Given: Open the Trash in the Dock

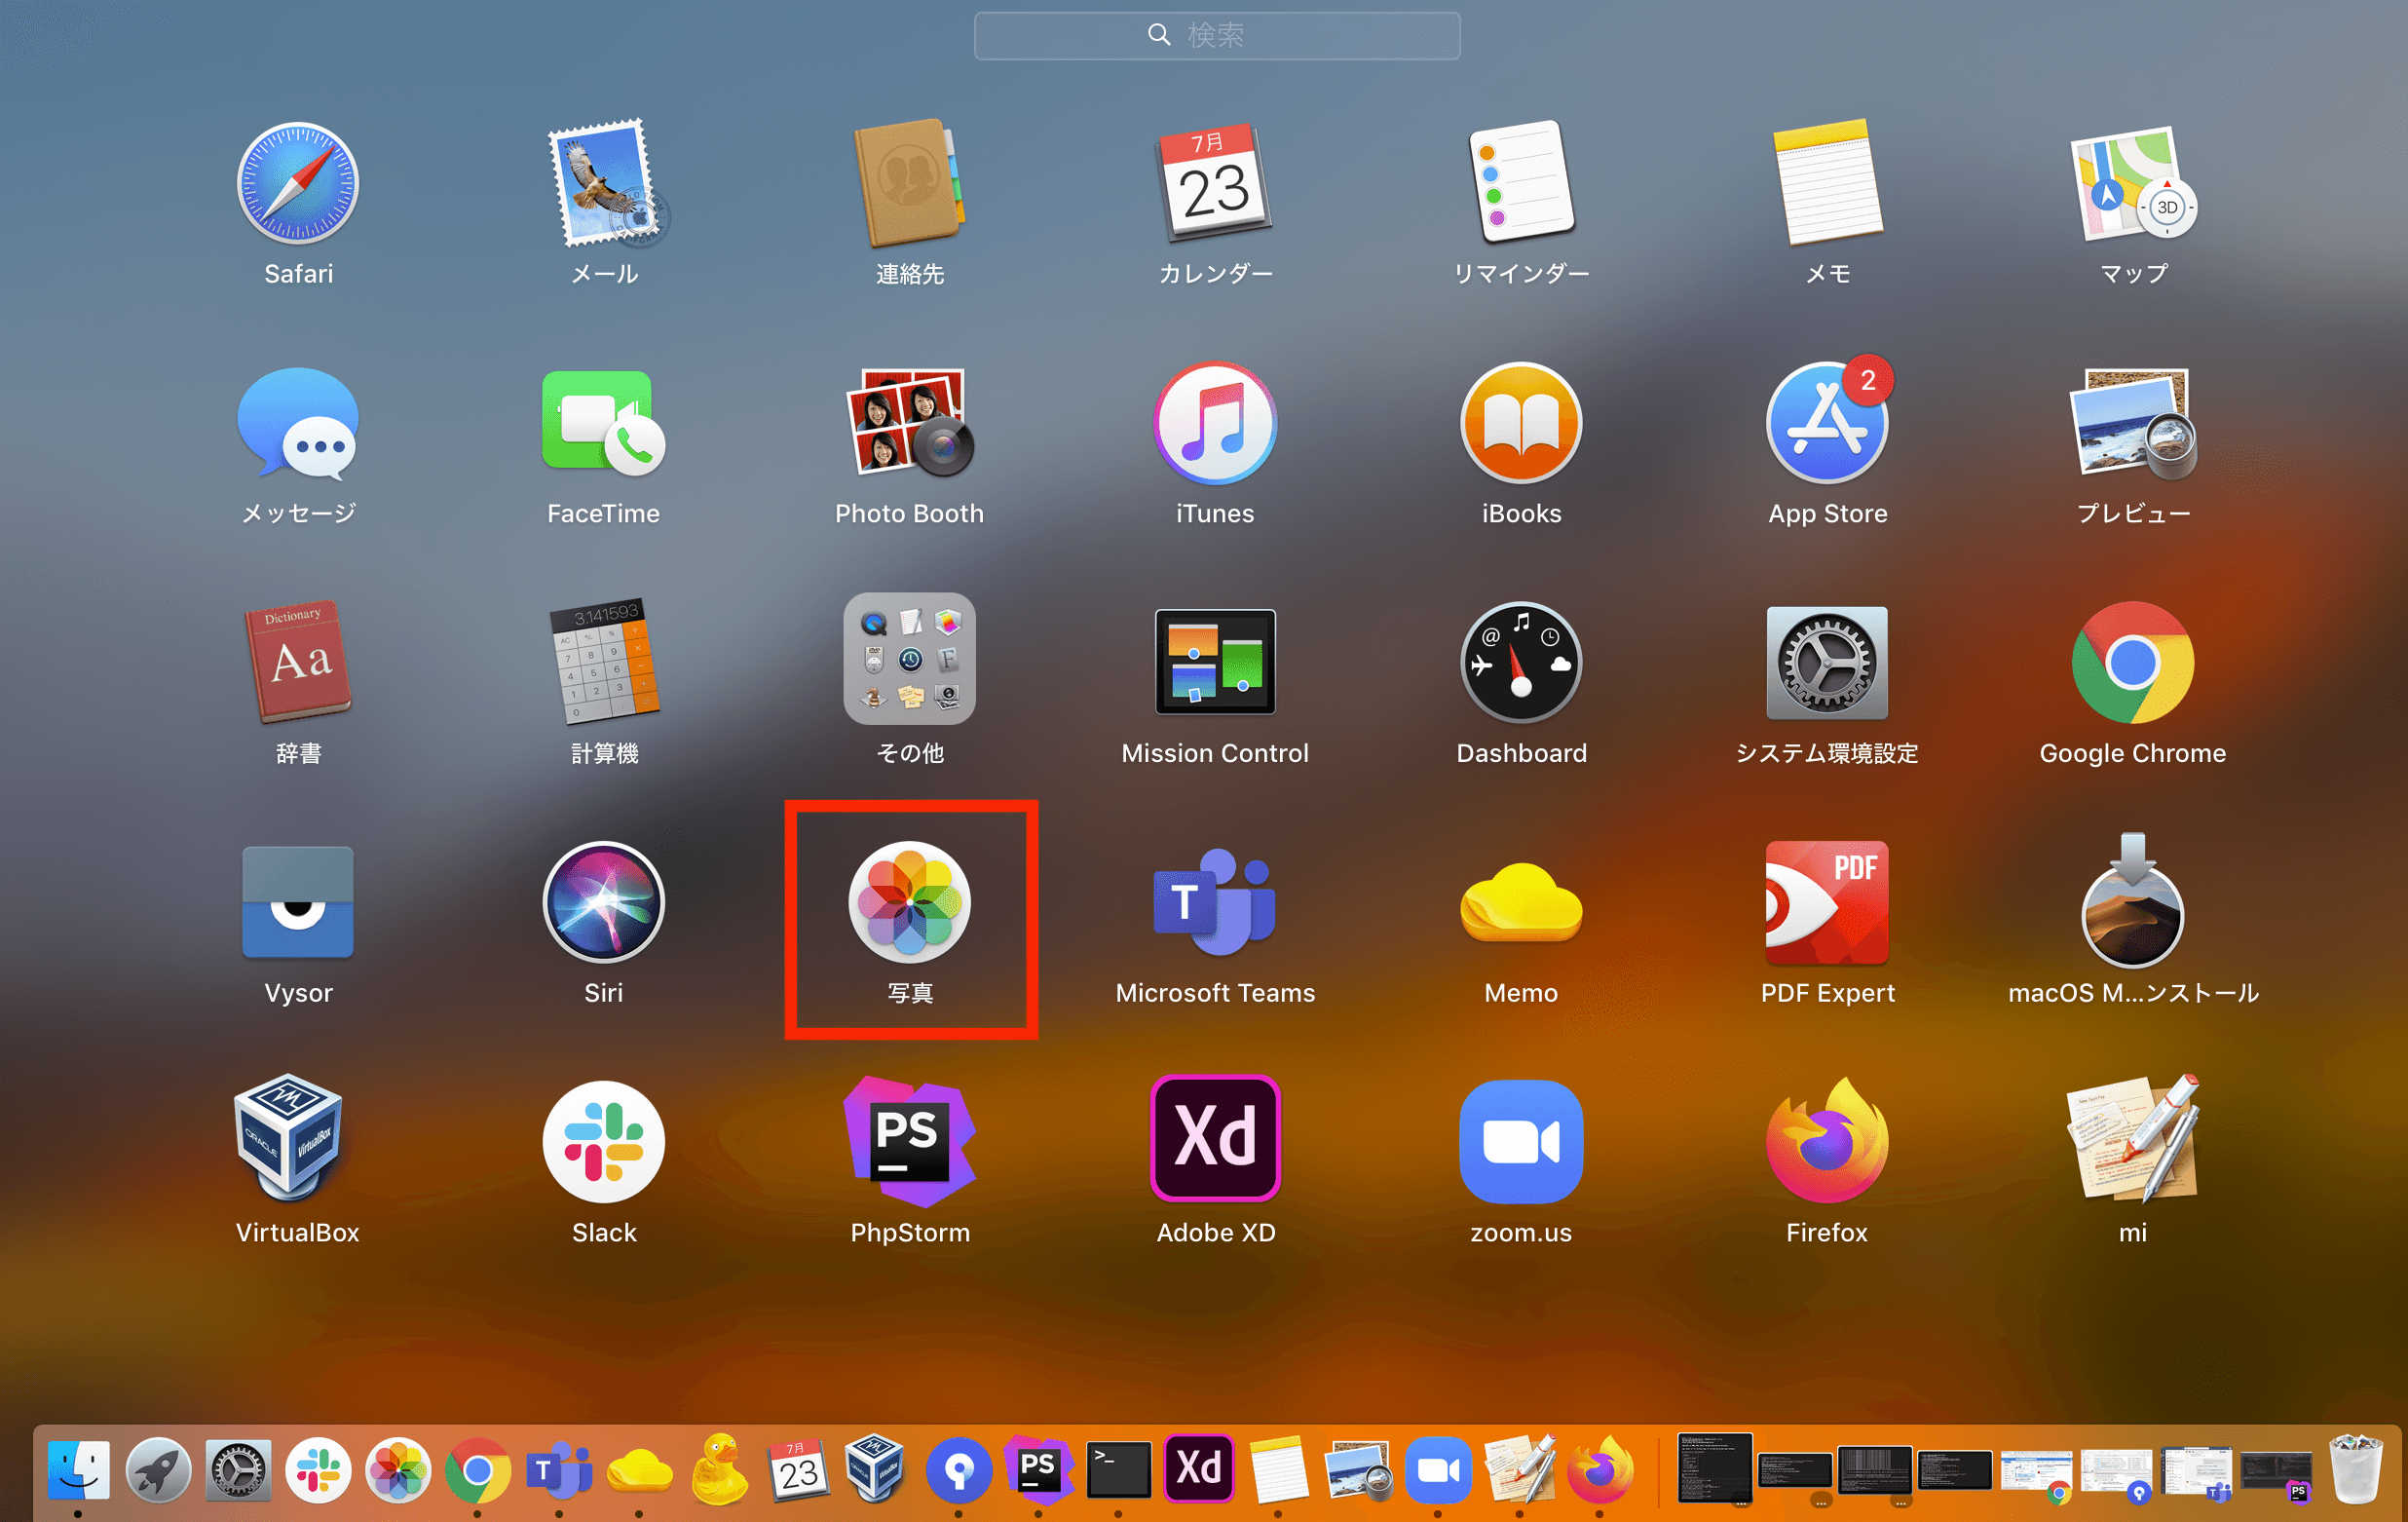Looking at the screenshot, I should point(2354,1470).
